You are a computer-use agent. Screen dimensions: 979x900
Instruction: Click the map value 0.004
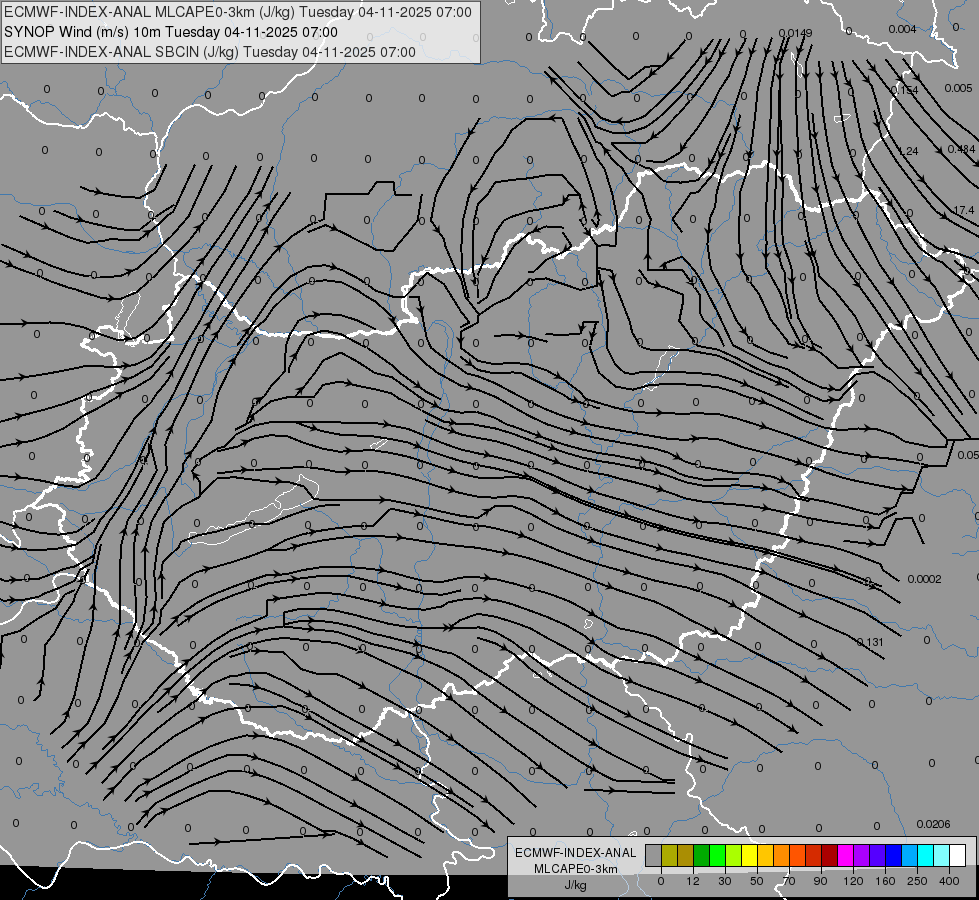[x=902, y=29]
